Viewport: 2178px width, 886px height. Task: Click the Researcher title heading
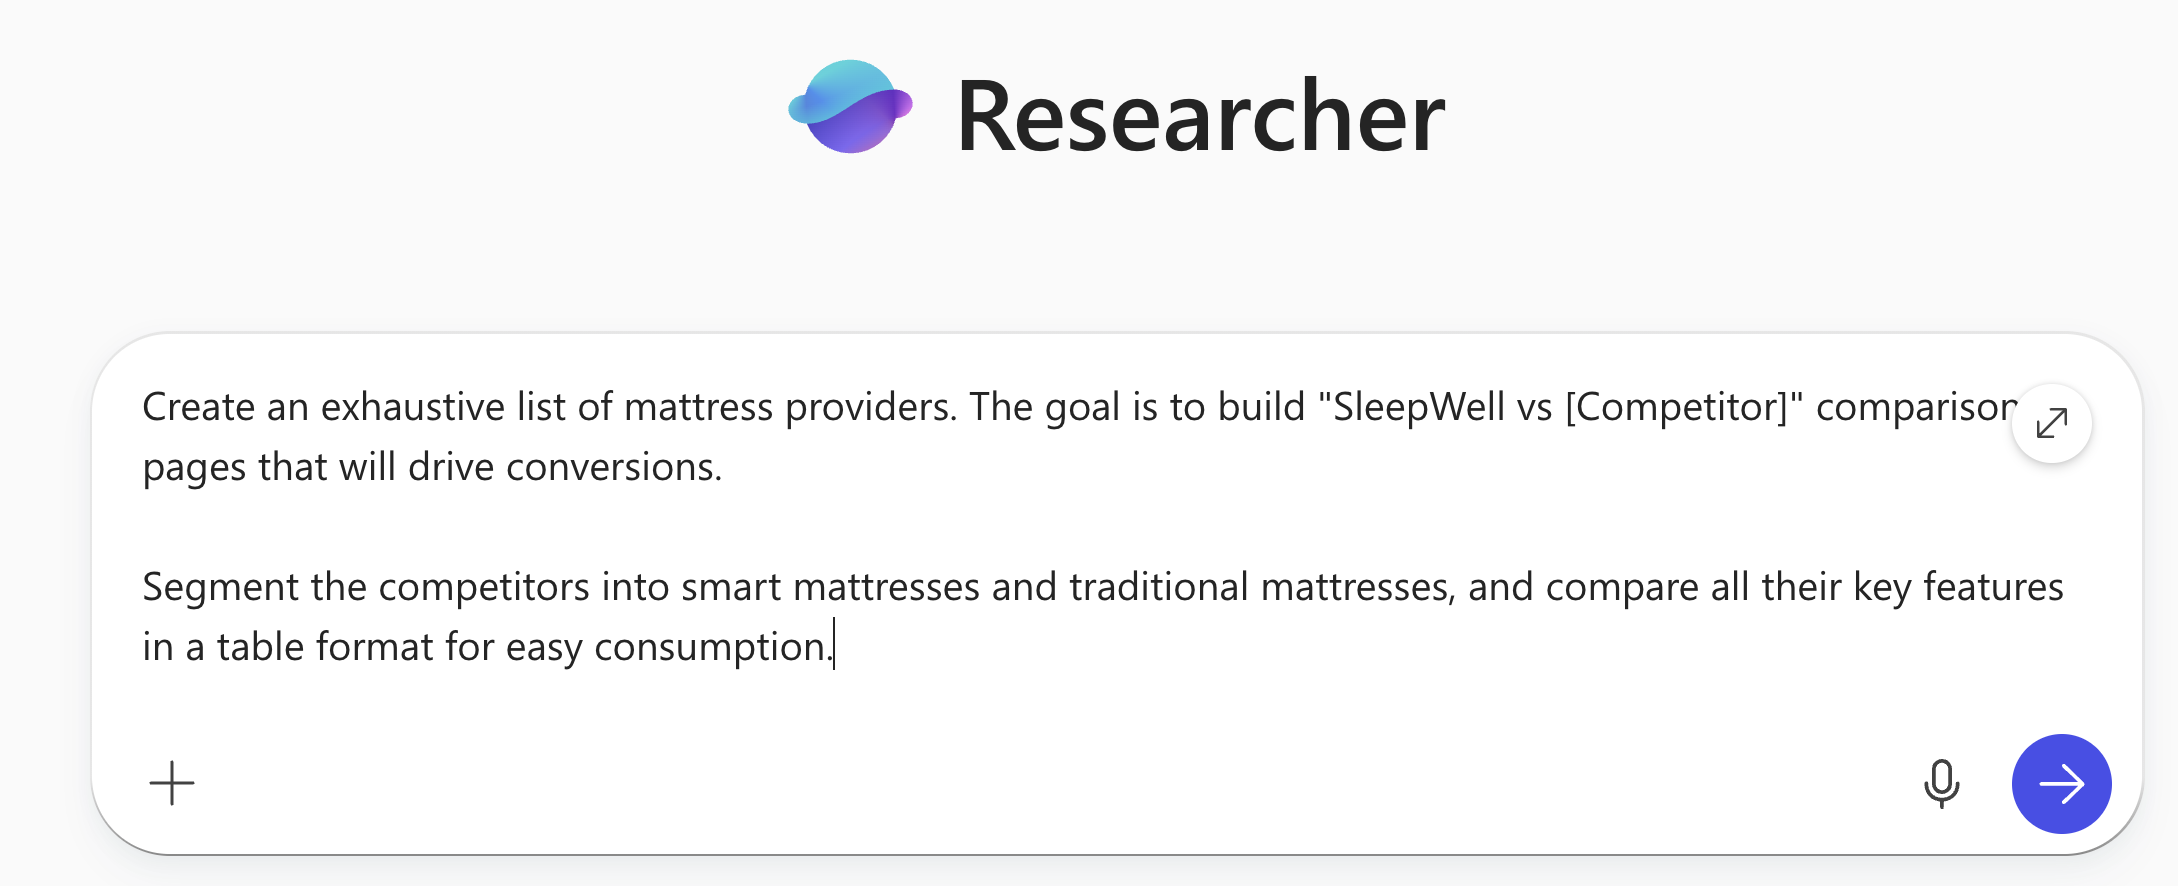[1200, 117]
